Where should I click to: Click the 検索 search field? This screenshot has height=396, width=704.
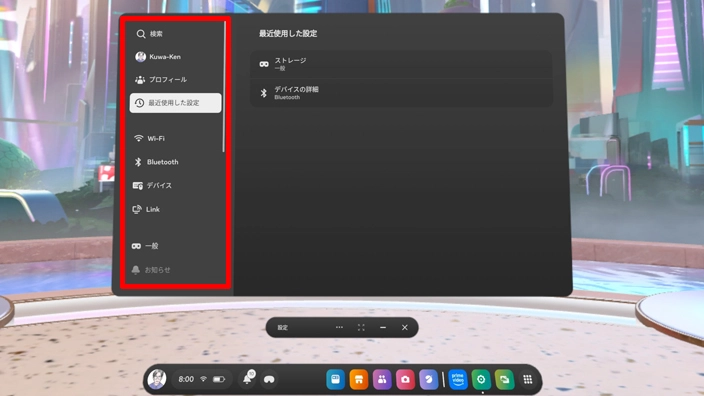click(x=176, y=34)
